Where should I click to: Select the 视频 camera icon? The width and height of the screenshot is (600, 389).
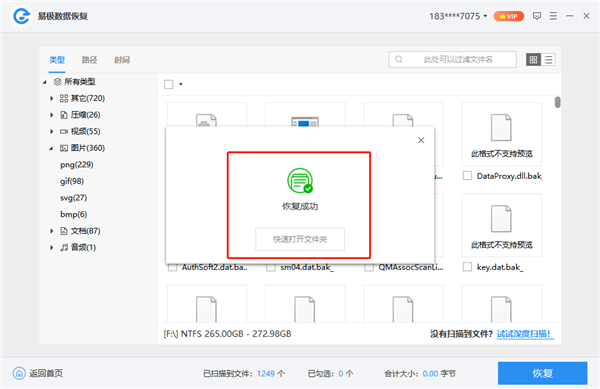[64, 131]
